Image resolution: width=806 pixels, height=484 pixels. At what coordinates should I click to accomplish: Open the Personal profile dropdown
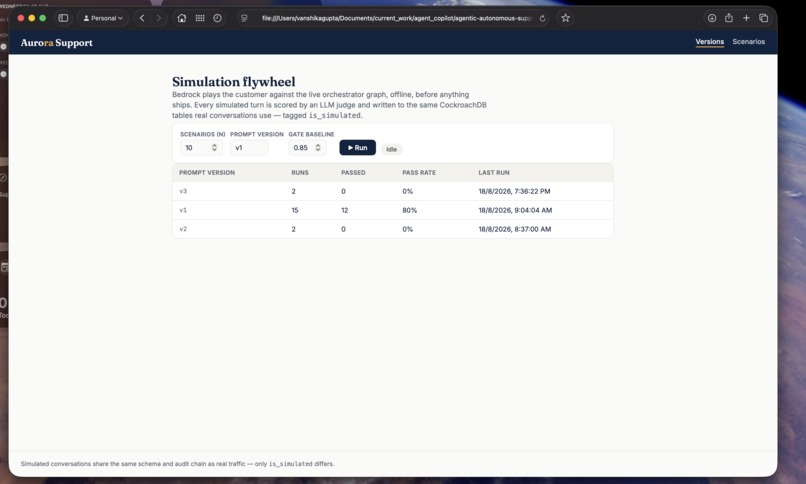pos(103,18)
